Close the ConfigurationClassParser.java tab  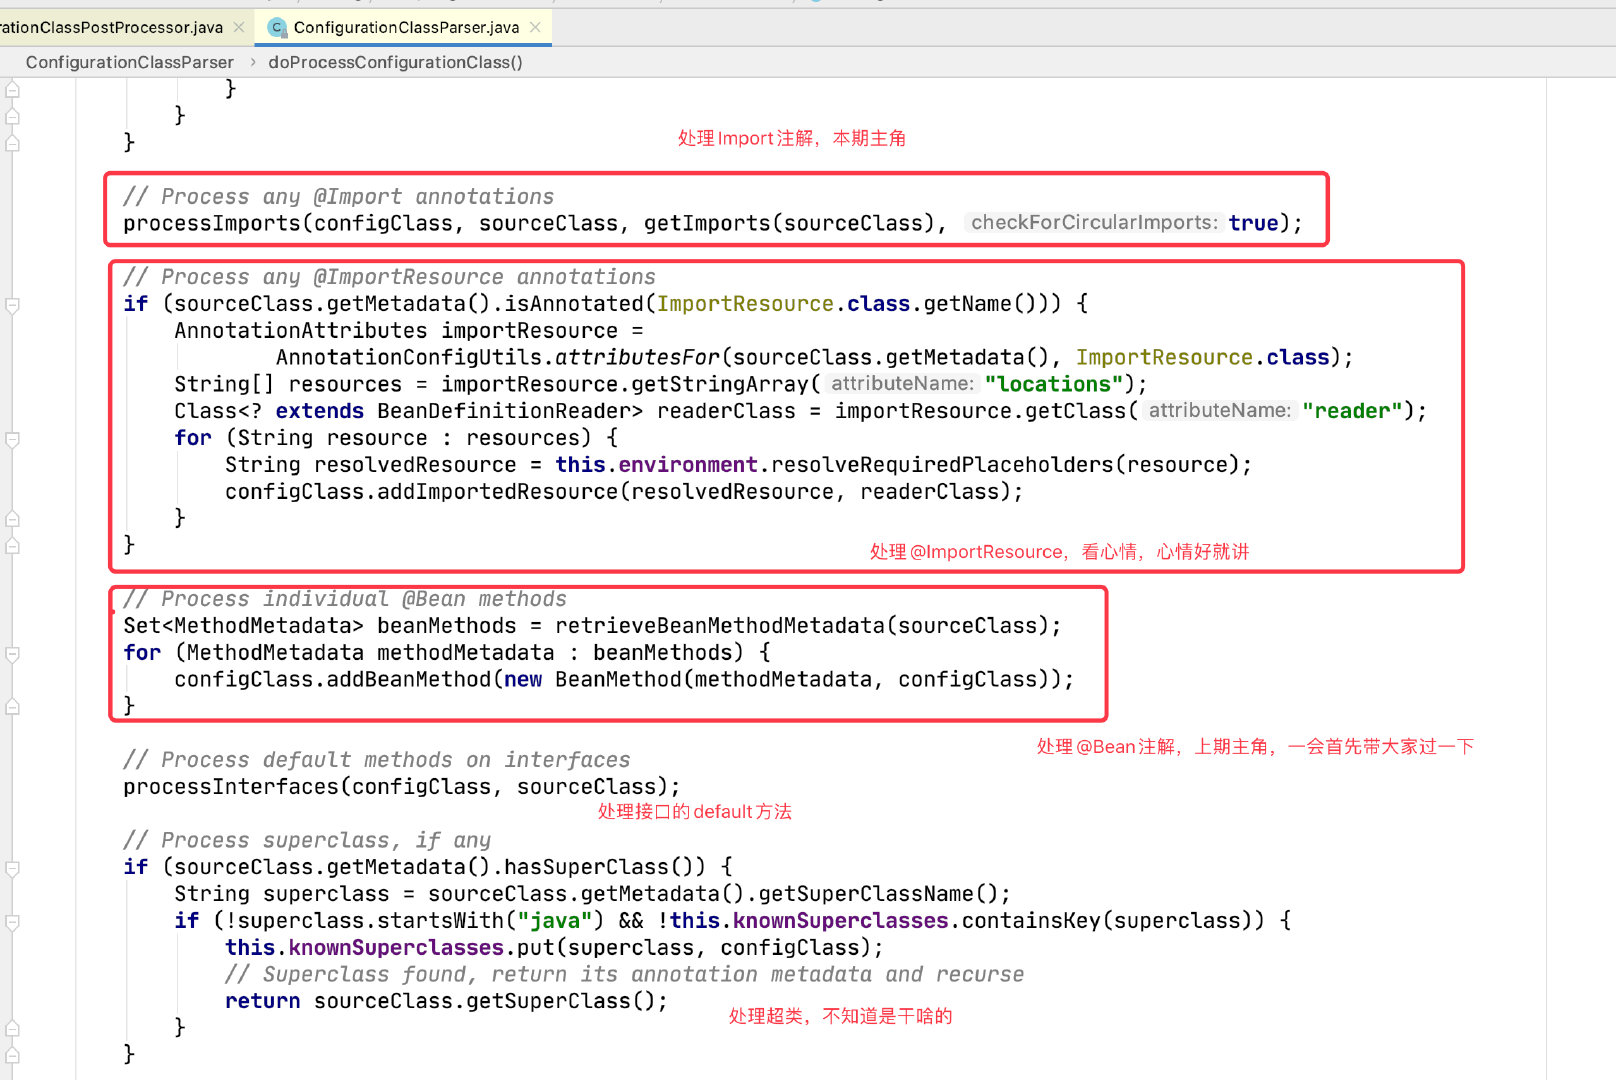(x=535, y=27)
